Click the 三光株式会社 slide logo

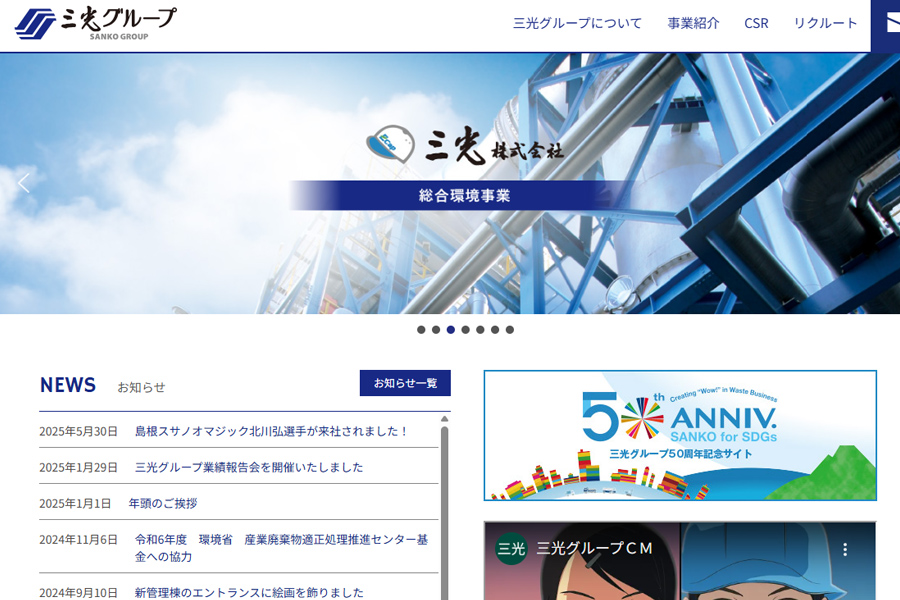465,145
